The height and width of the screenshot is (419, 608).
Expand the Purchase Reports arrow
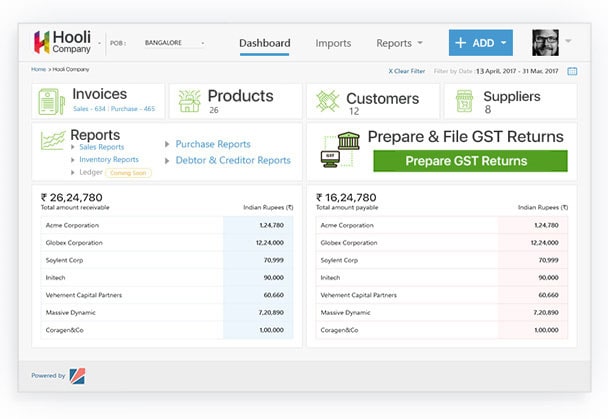click(167, 144)
